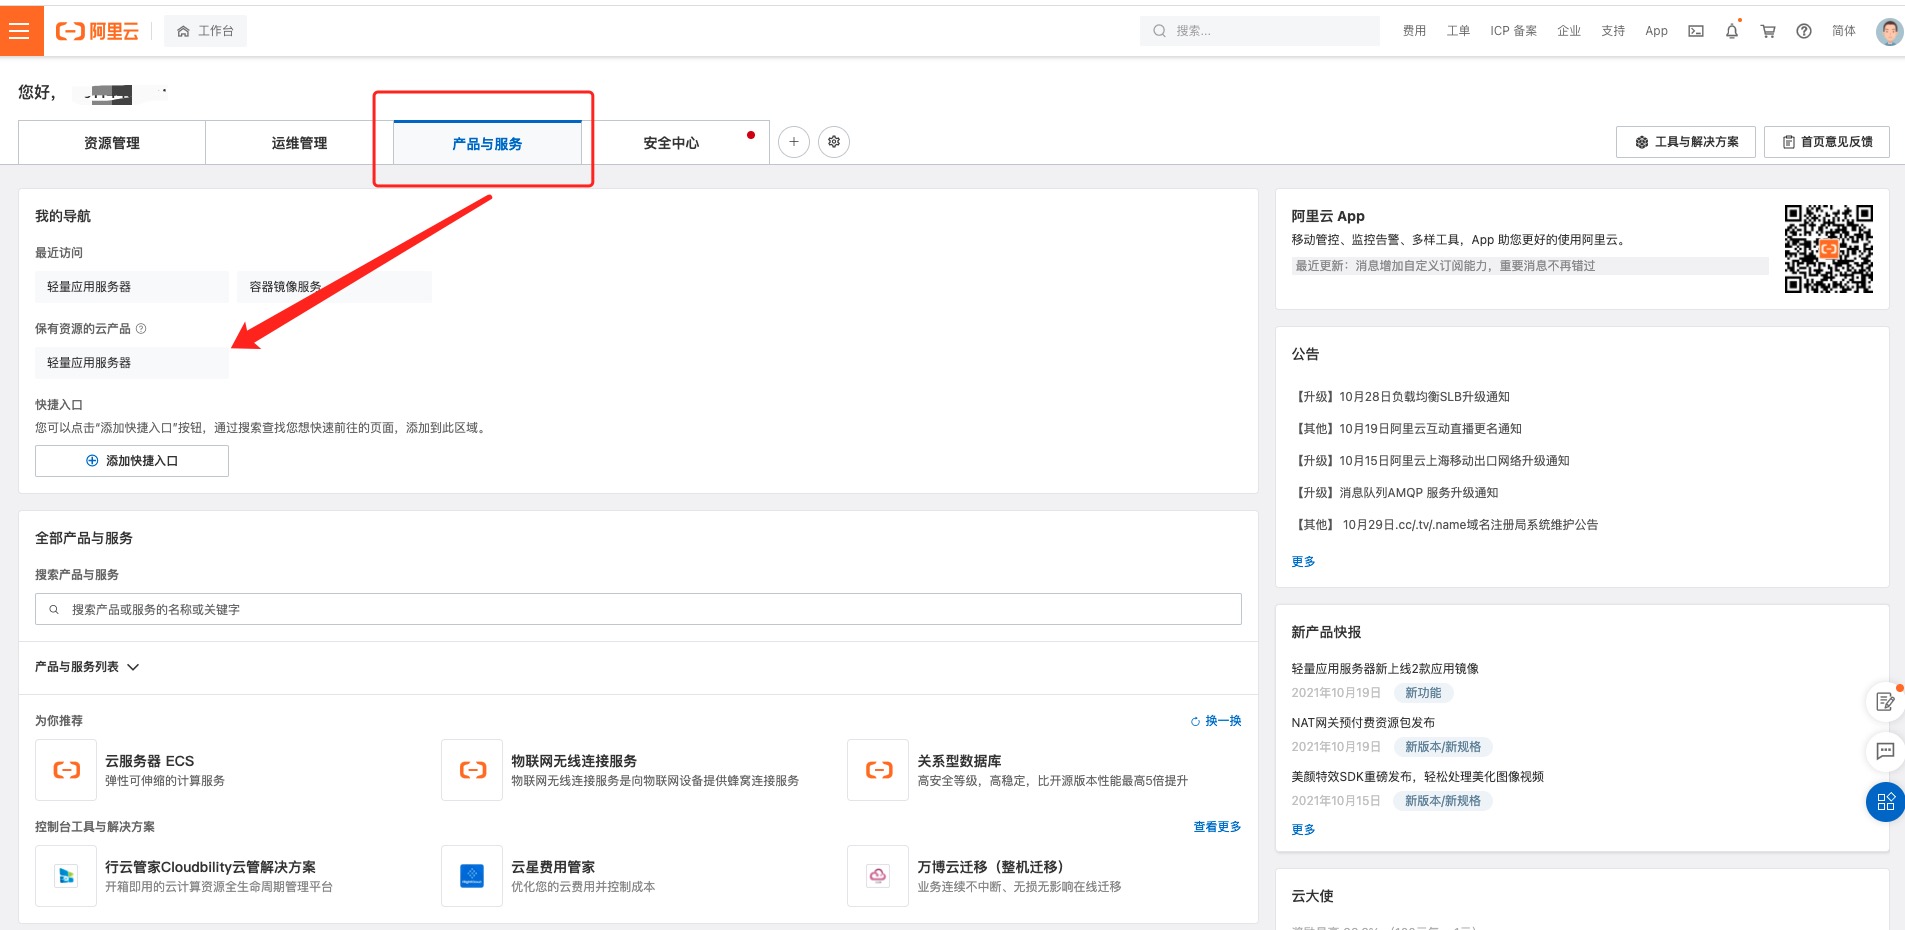
Task: Switch language via 简体
Action: click(x=1843, y=31)
